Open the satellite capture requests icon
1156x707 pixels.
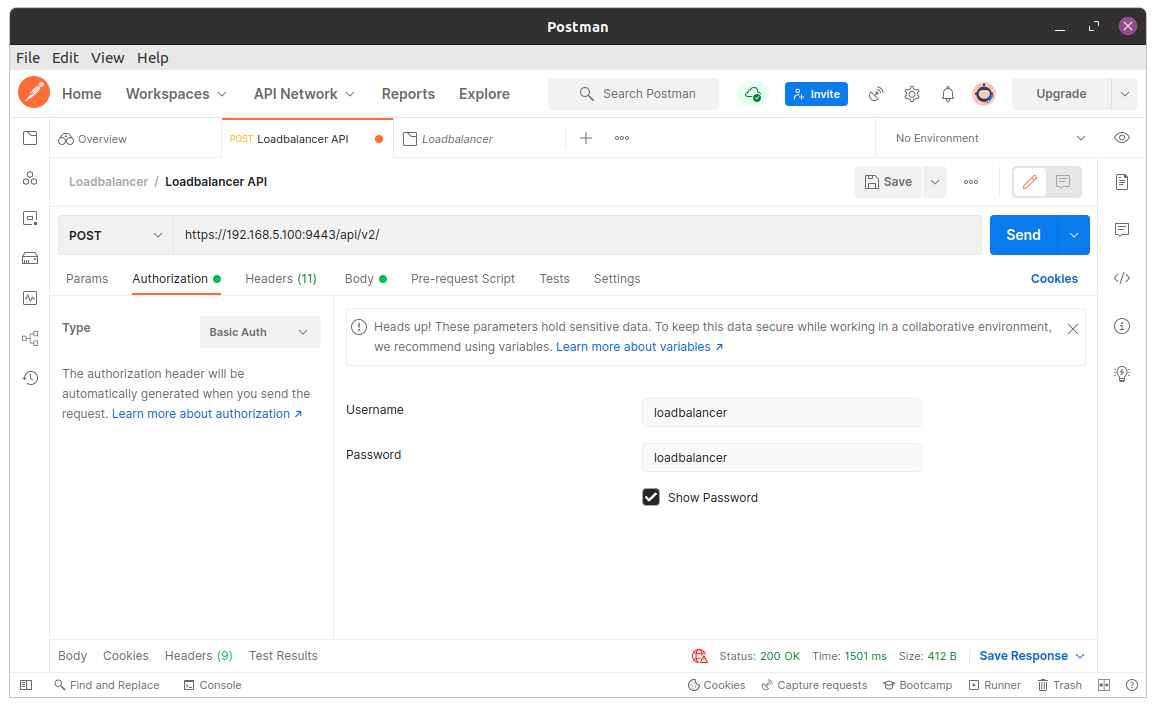click(876, 94)
